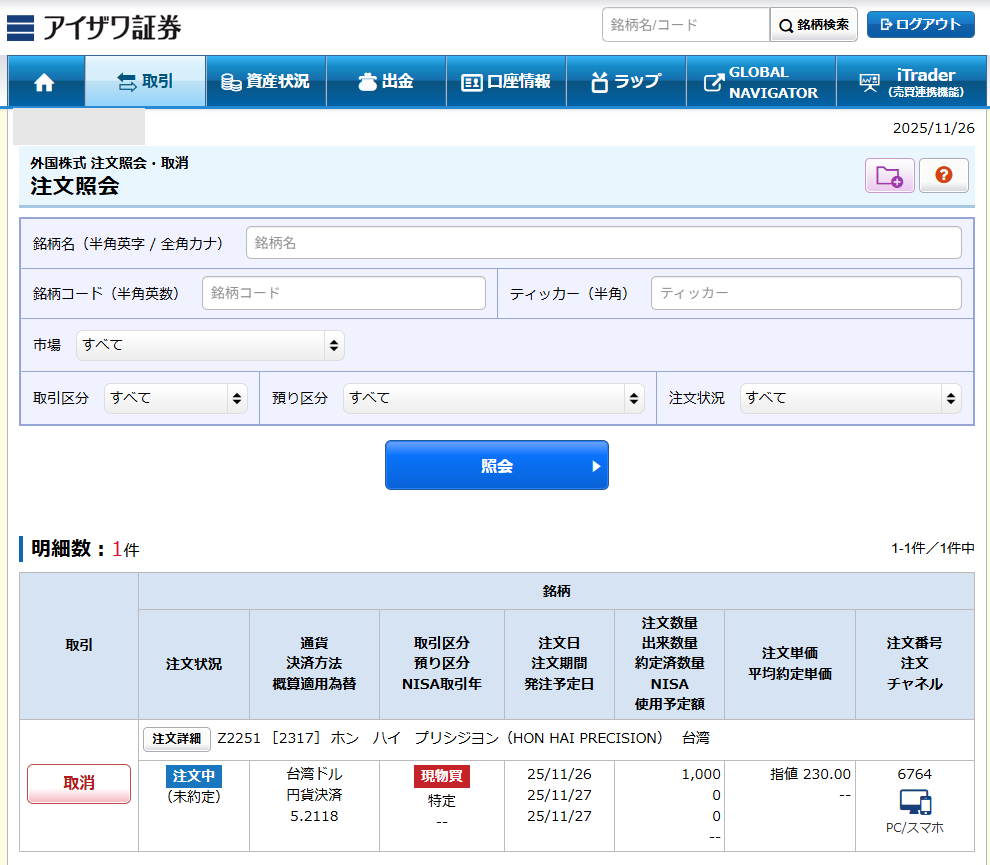990x865 pixels.
Task: Open the GLOBAL NAVIGATOR external link
Action: 761,82
